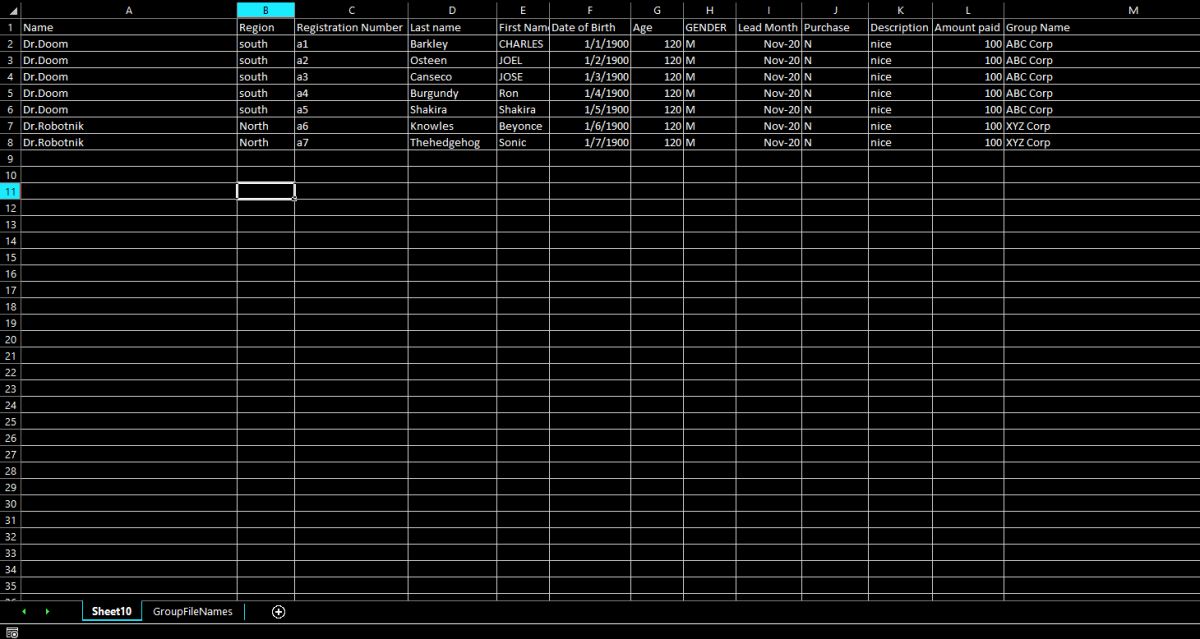Select the cell containing Canseco

452,77
